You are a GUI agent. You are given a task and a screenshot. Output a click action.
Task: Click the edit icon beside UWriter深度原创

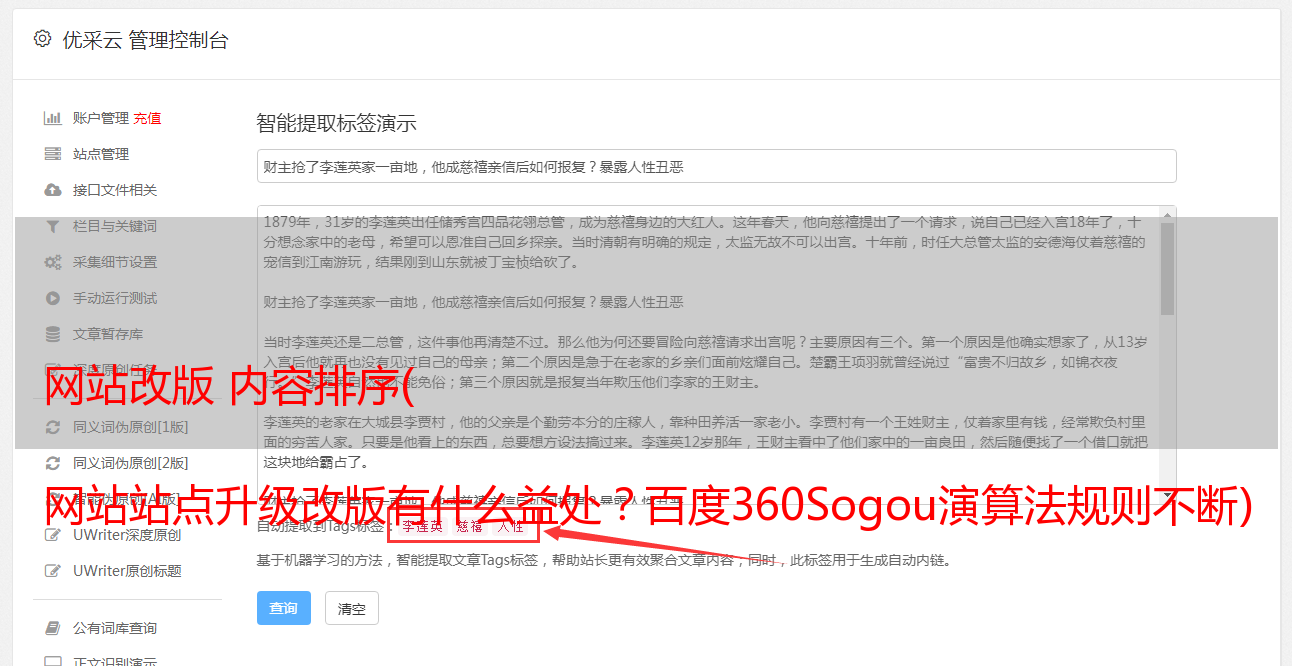tap(53, 535)
